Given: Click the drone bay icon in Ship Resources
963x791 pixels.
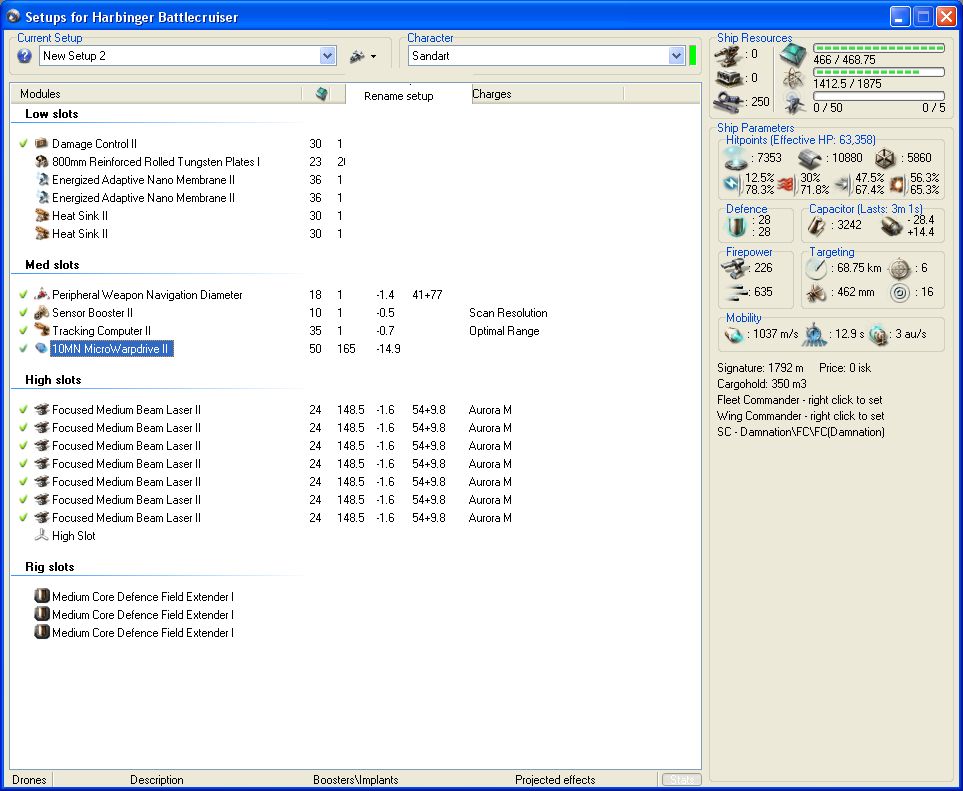Looking at the screenshot, I should click(x=793, y=103).
